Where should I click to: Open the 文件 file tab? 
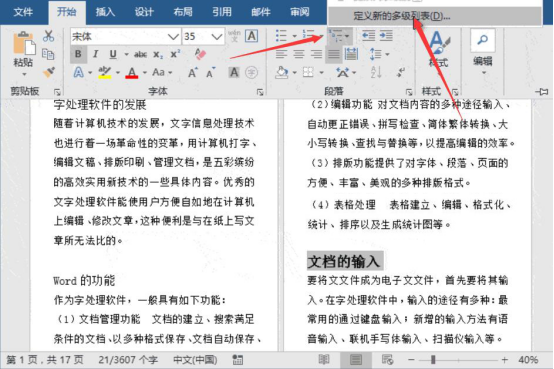pyautogui.click(x=23, y=12)
